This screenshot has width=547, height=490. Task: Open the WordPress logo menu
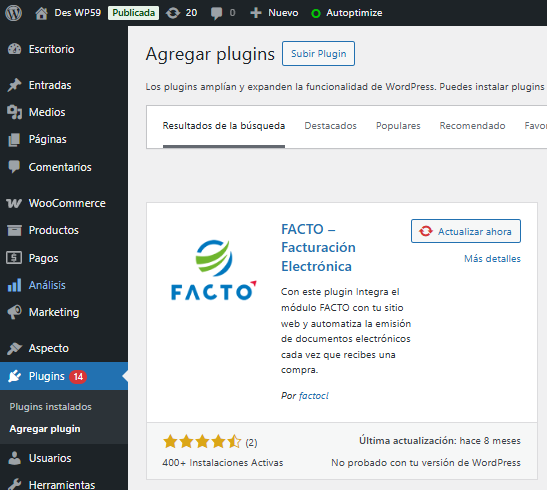pos(14,13)
